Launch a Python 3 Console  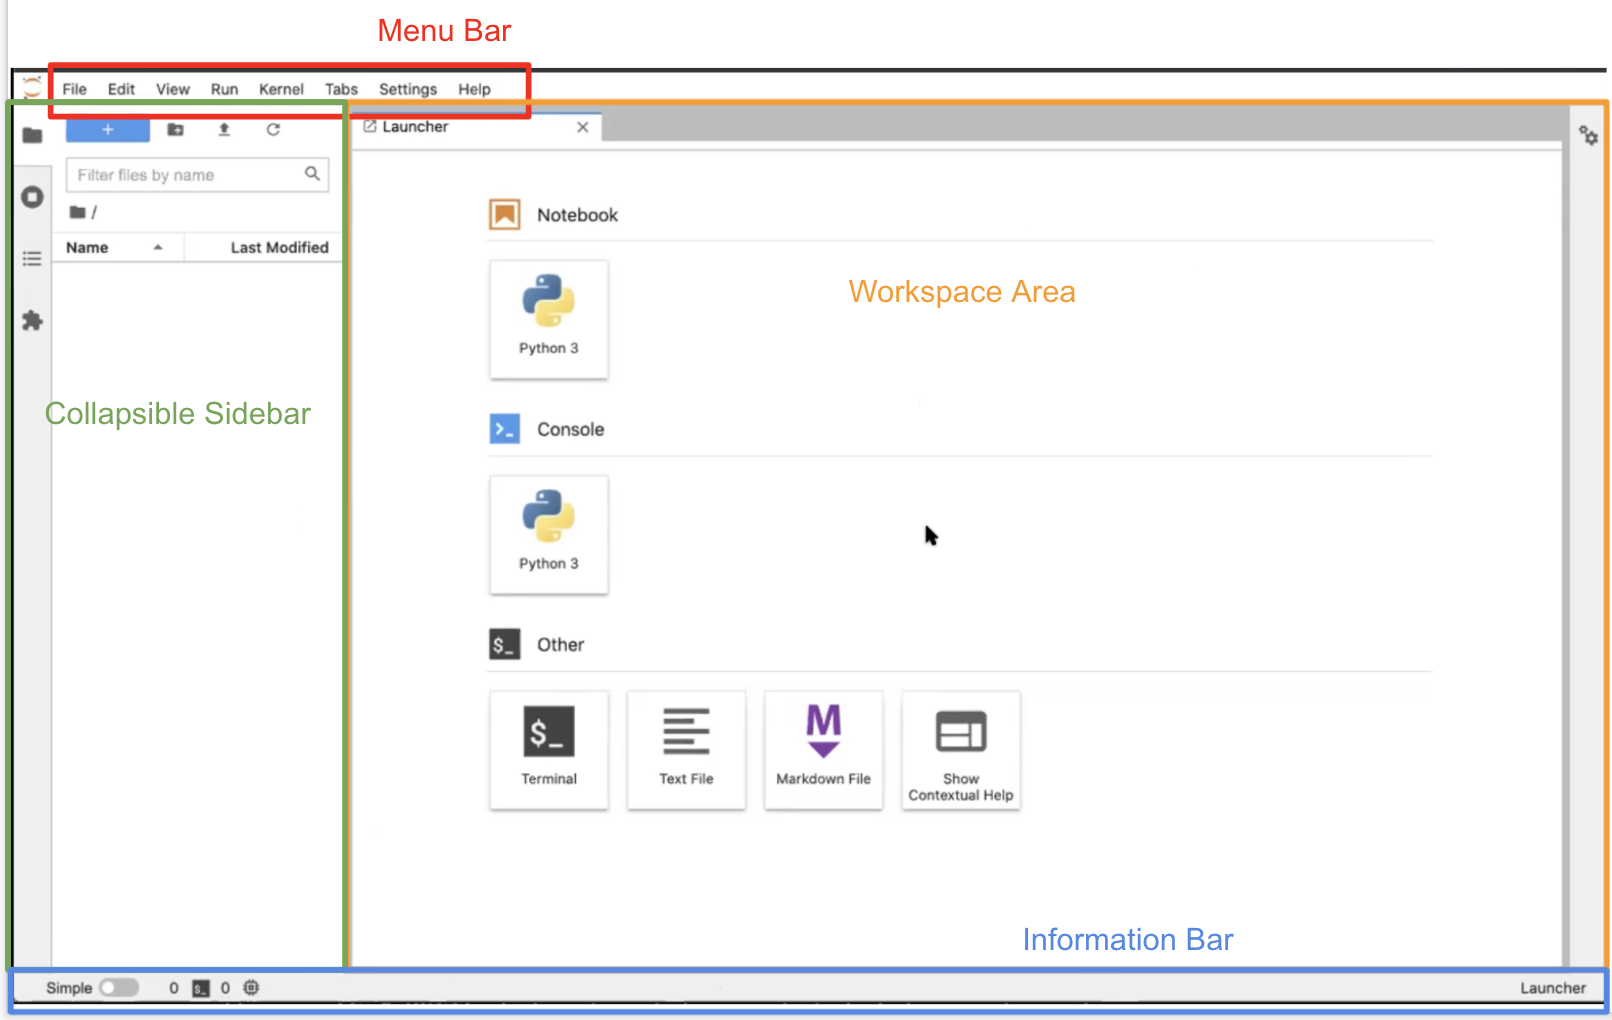pyautogui.click(x=548, y=535)
